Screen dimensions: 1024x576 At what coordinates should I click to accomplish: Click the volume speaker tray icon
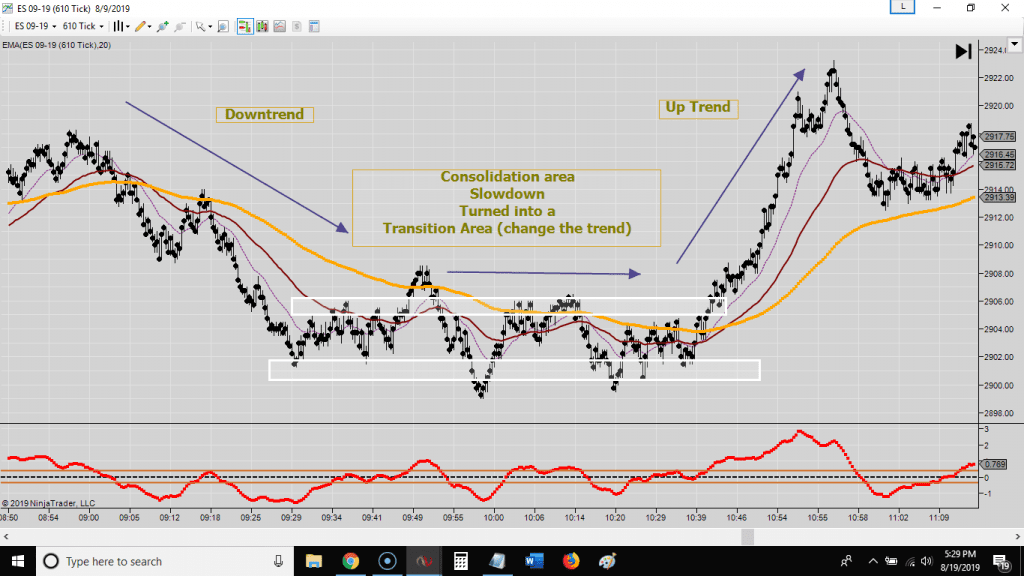tap(927, 561)
